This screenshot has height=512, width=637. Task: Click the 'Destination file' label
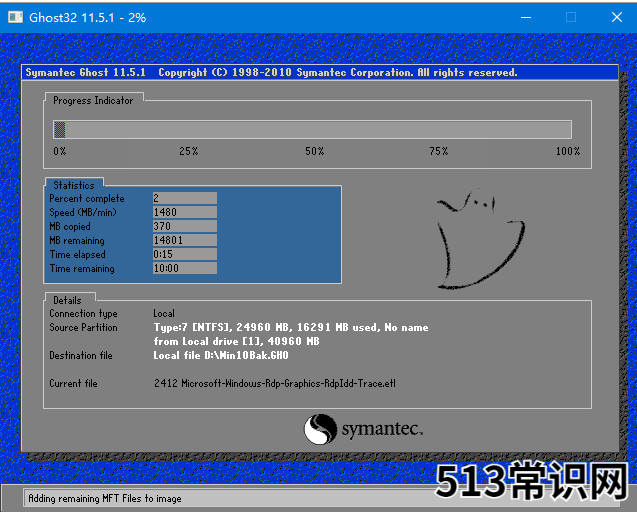tap(81, 356)
